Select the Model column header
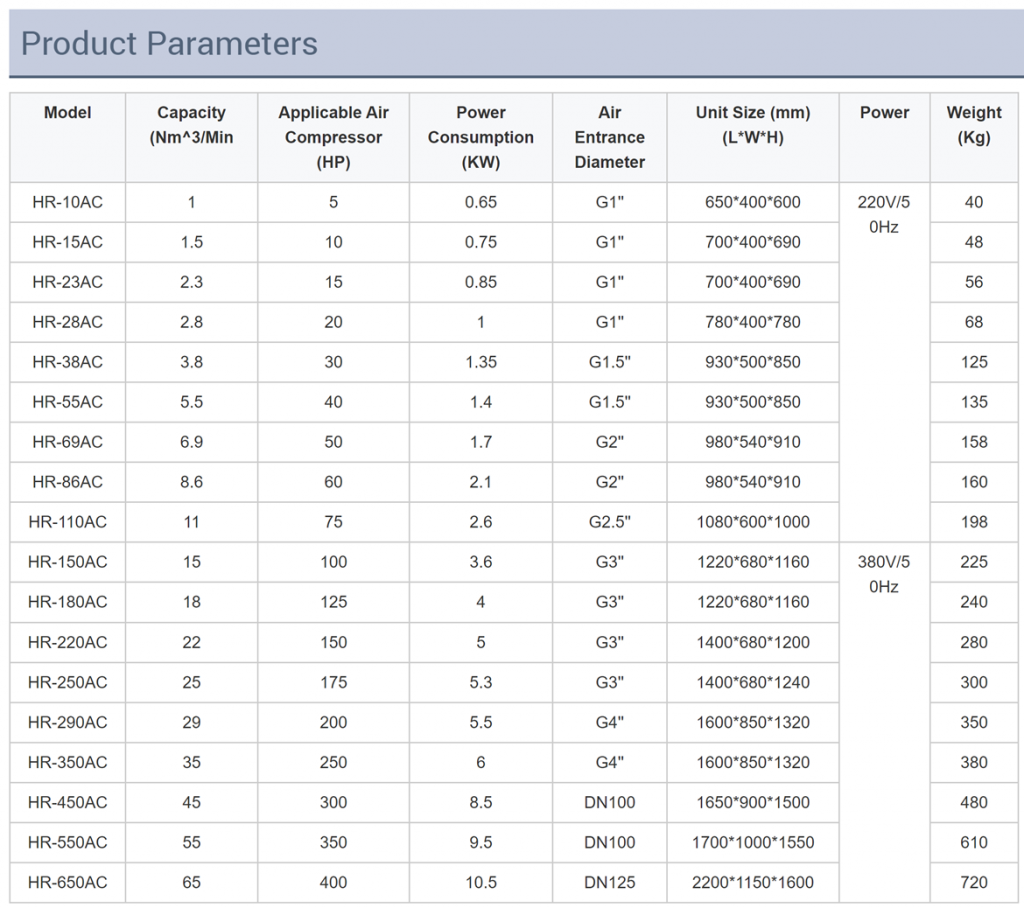Viewport: 1024px width, 908px height. [x=67, y=113]
